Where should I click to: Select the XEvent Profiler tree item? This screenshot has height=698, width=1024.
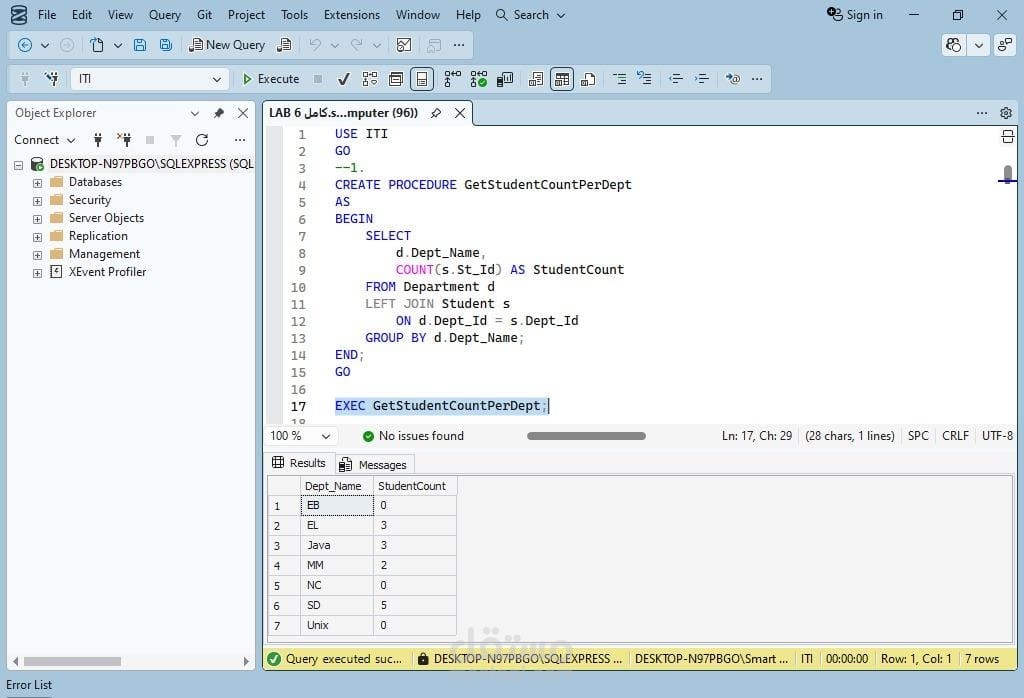click(x=107, y=272)
